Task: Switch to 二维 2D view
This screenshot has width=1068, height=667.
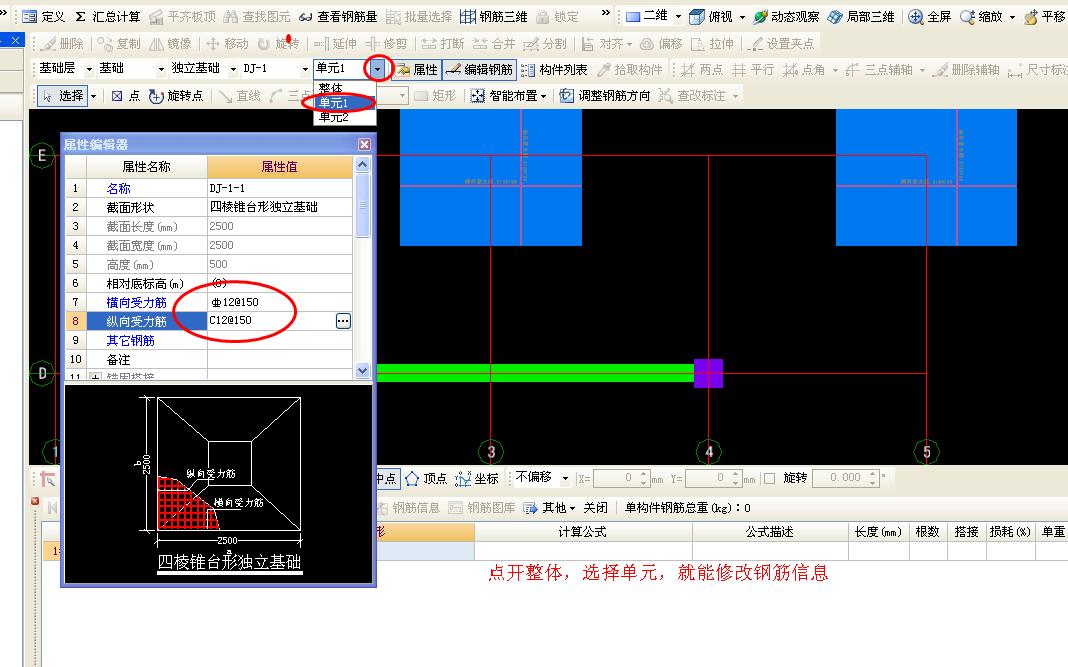Action: point(647,16)
